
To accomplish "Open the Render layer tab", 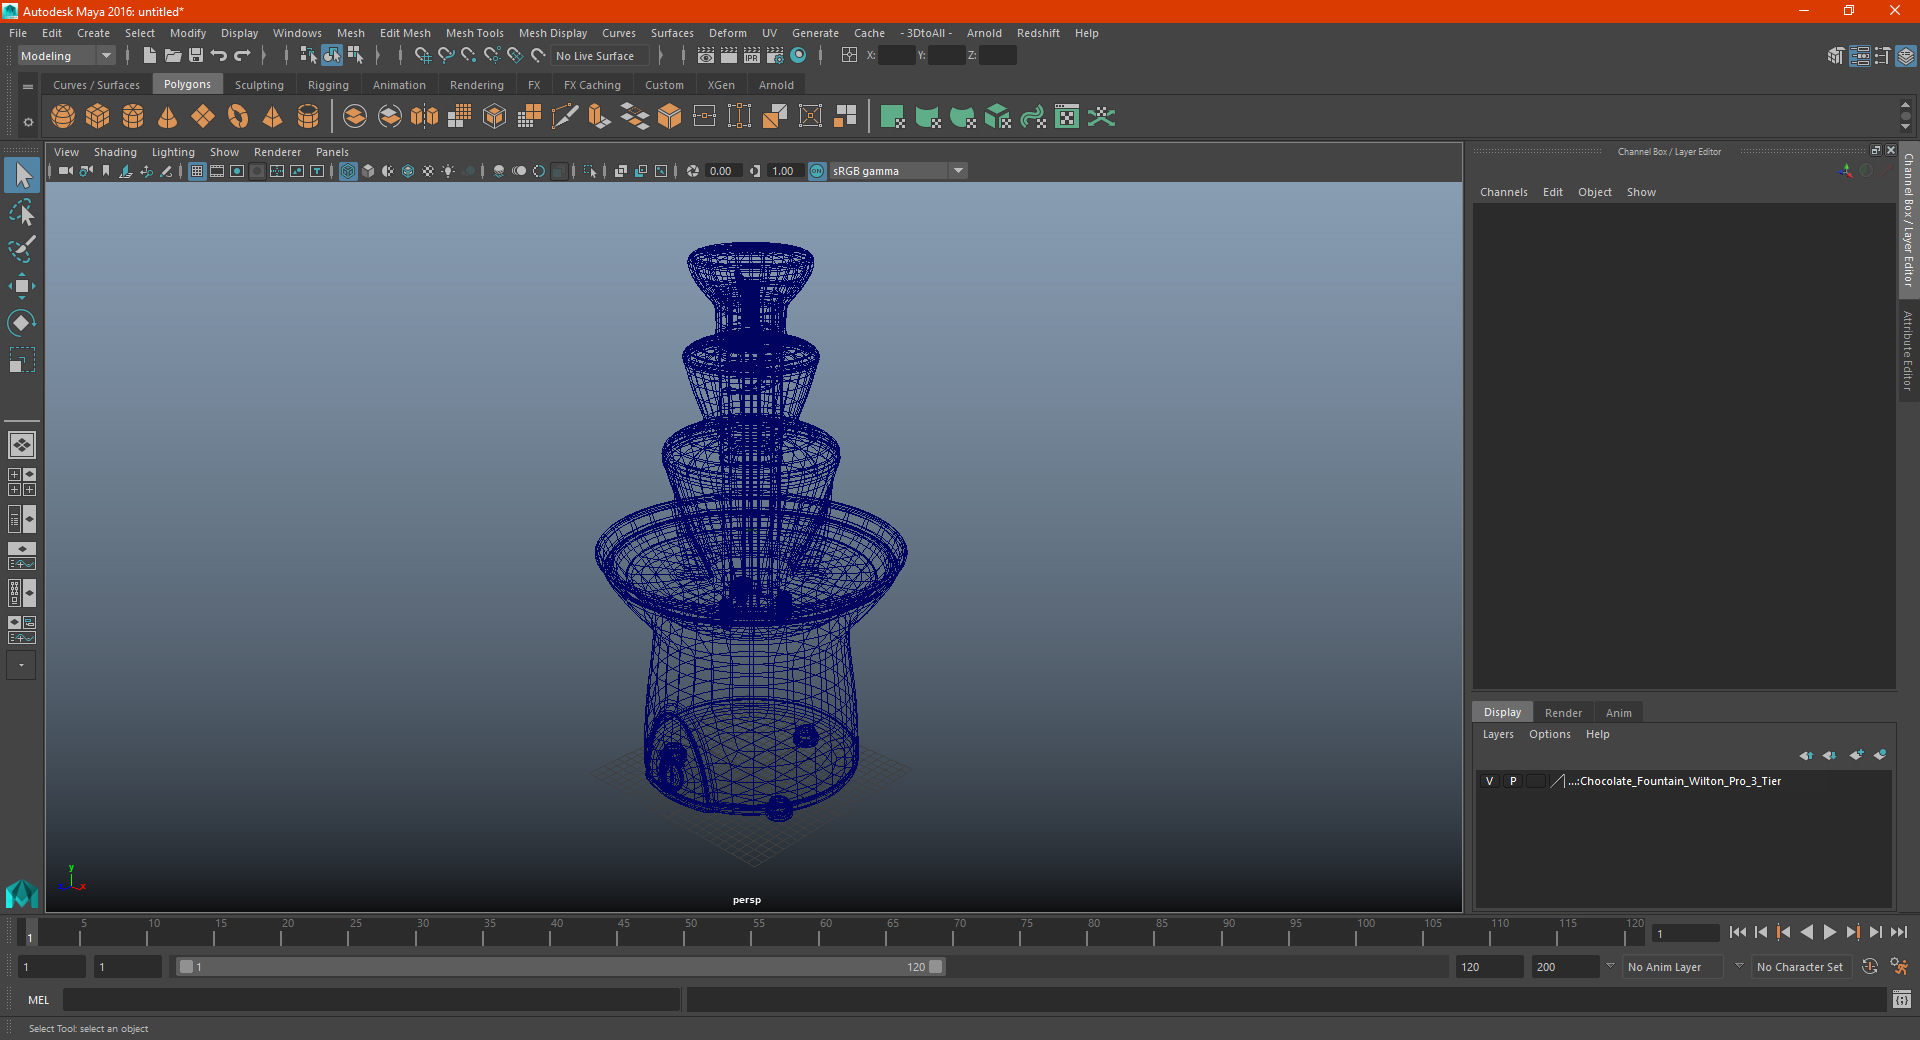I will point(1563,713).
